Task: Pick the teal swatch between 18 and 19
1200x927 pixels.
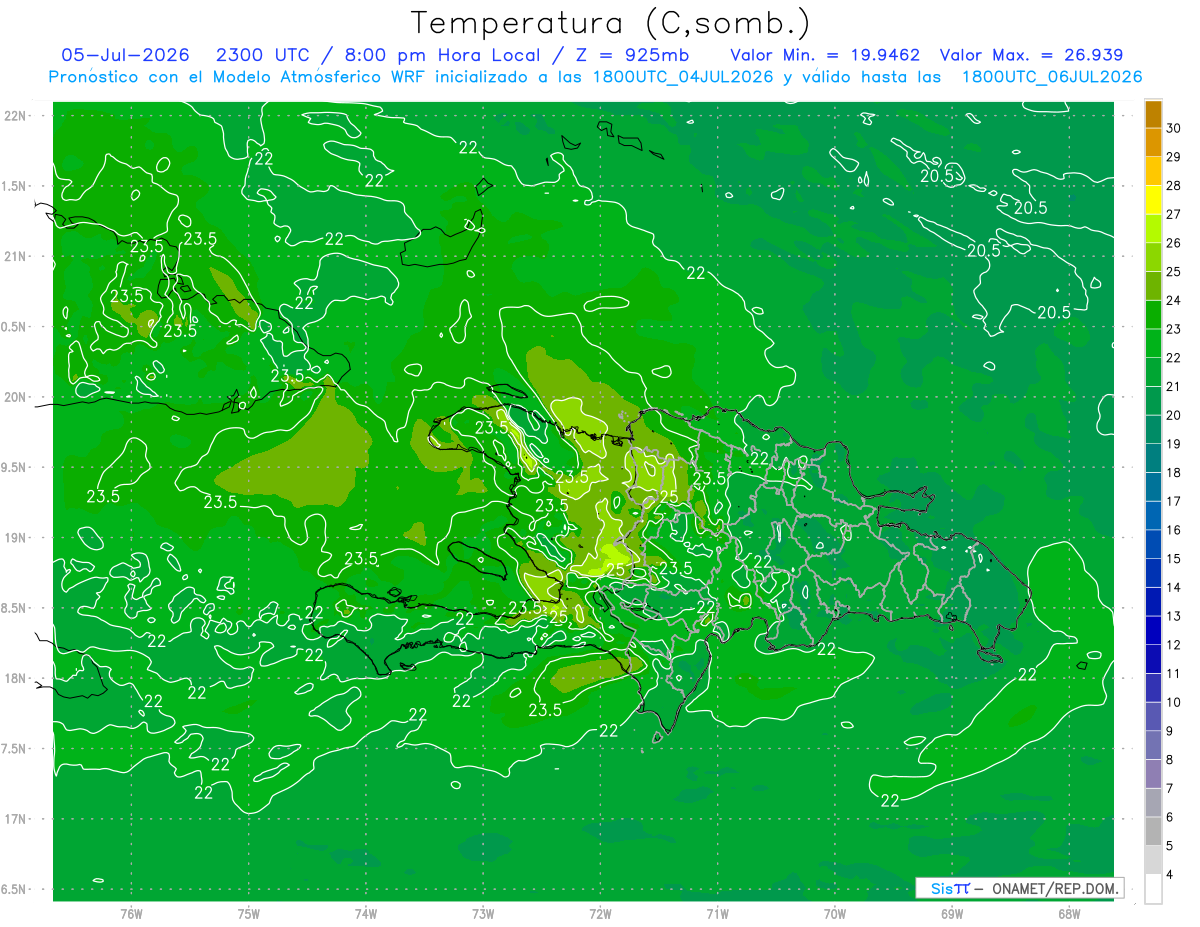Action: click(x=1153, y=458)
